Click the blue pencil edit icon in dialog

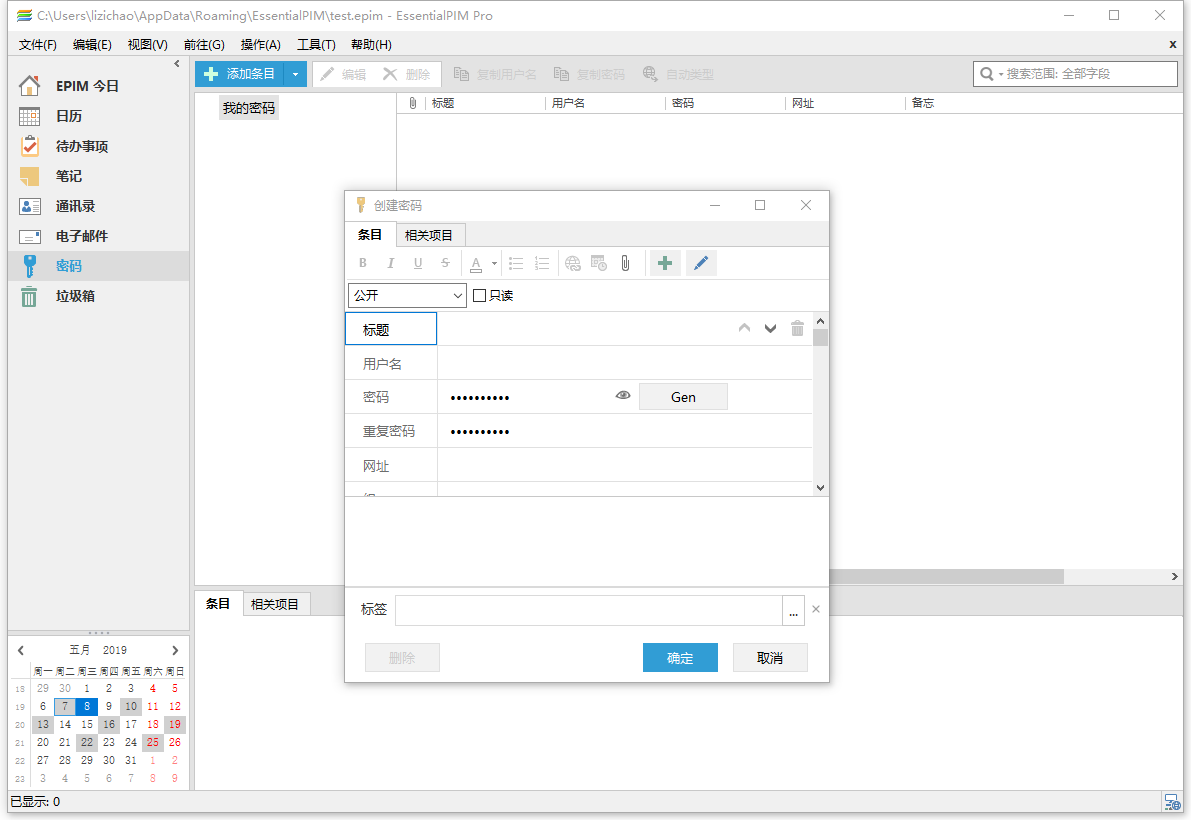701,262
